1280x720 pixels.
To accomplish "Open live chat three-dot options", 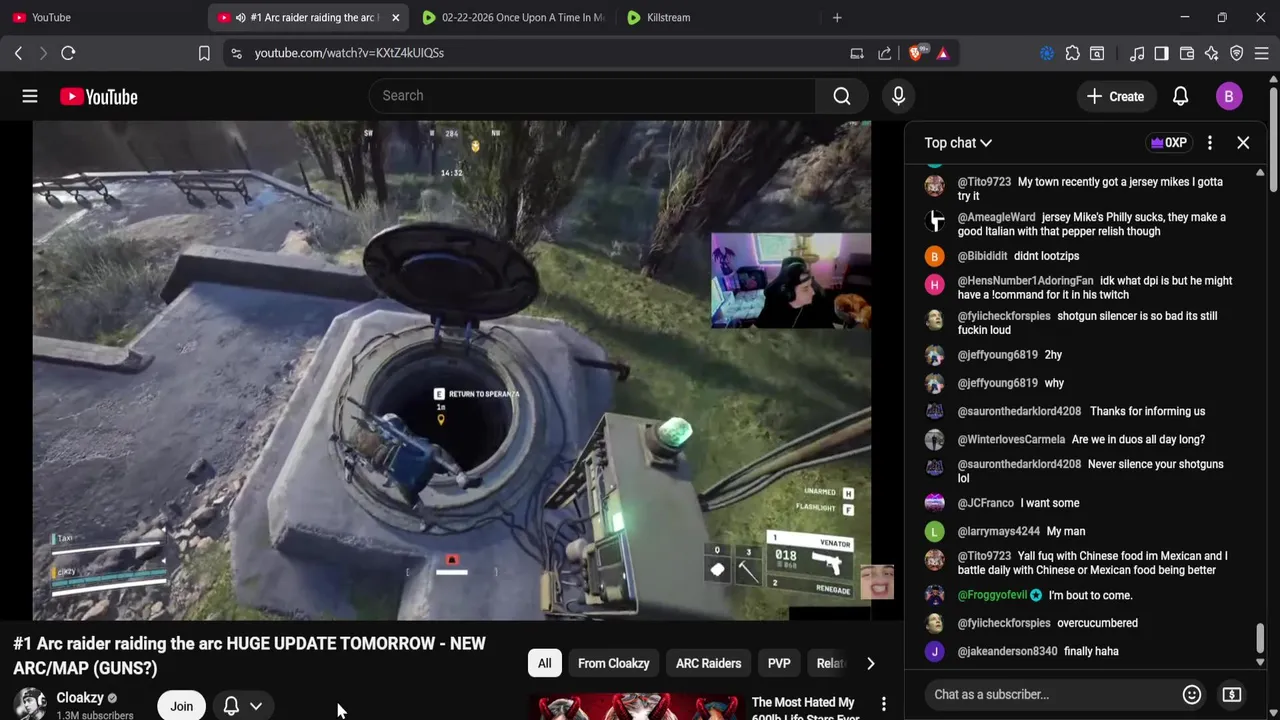I will click(x=1210, y=143).
